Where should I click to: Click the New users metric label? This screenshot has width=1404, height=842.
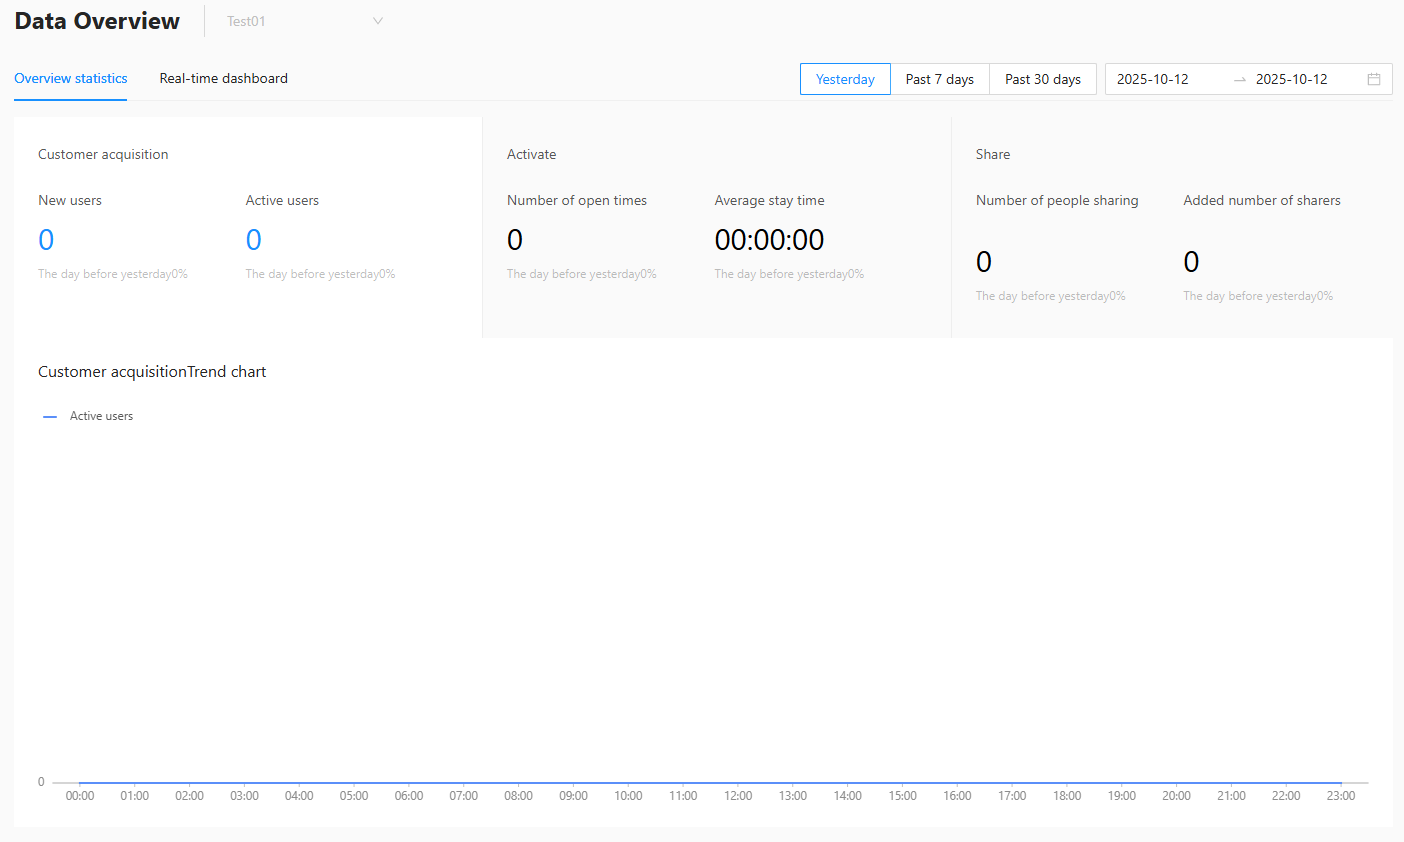coord(70,200)
